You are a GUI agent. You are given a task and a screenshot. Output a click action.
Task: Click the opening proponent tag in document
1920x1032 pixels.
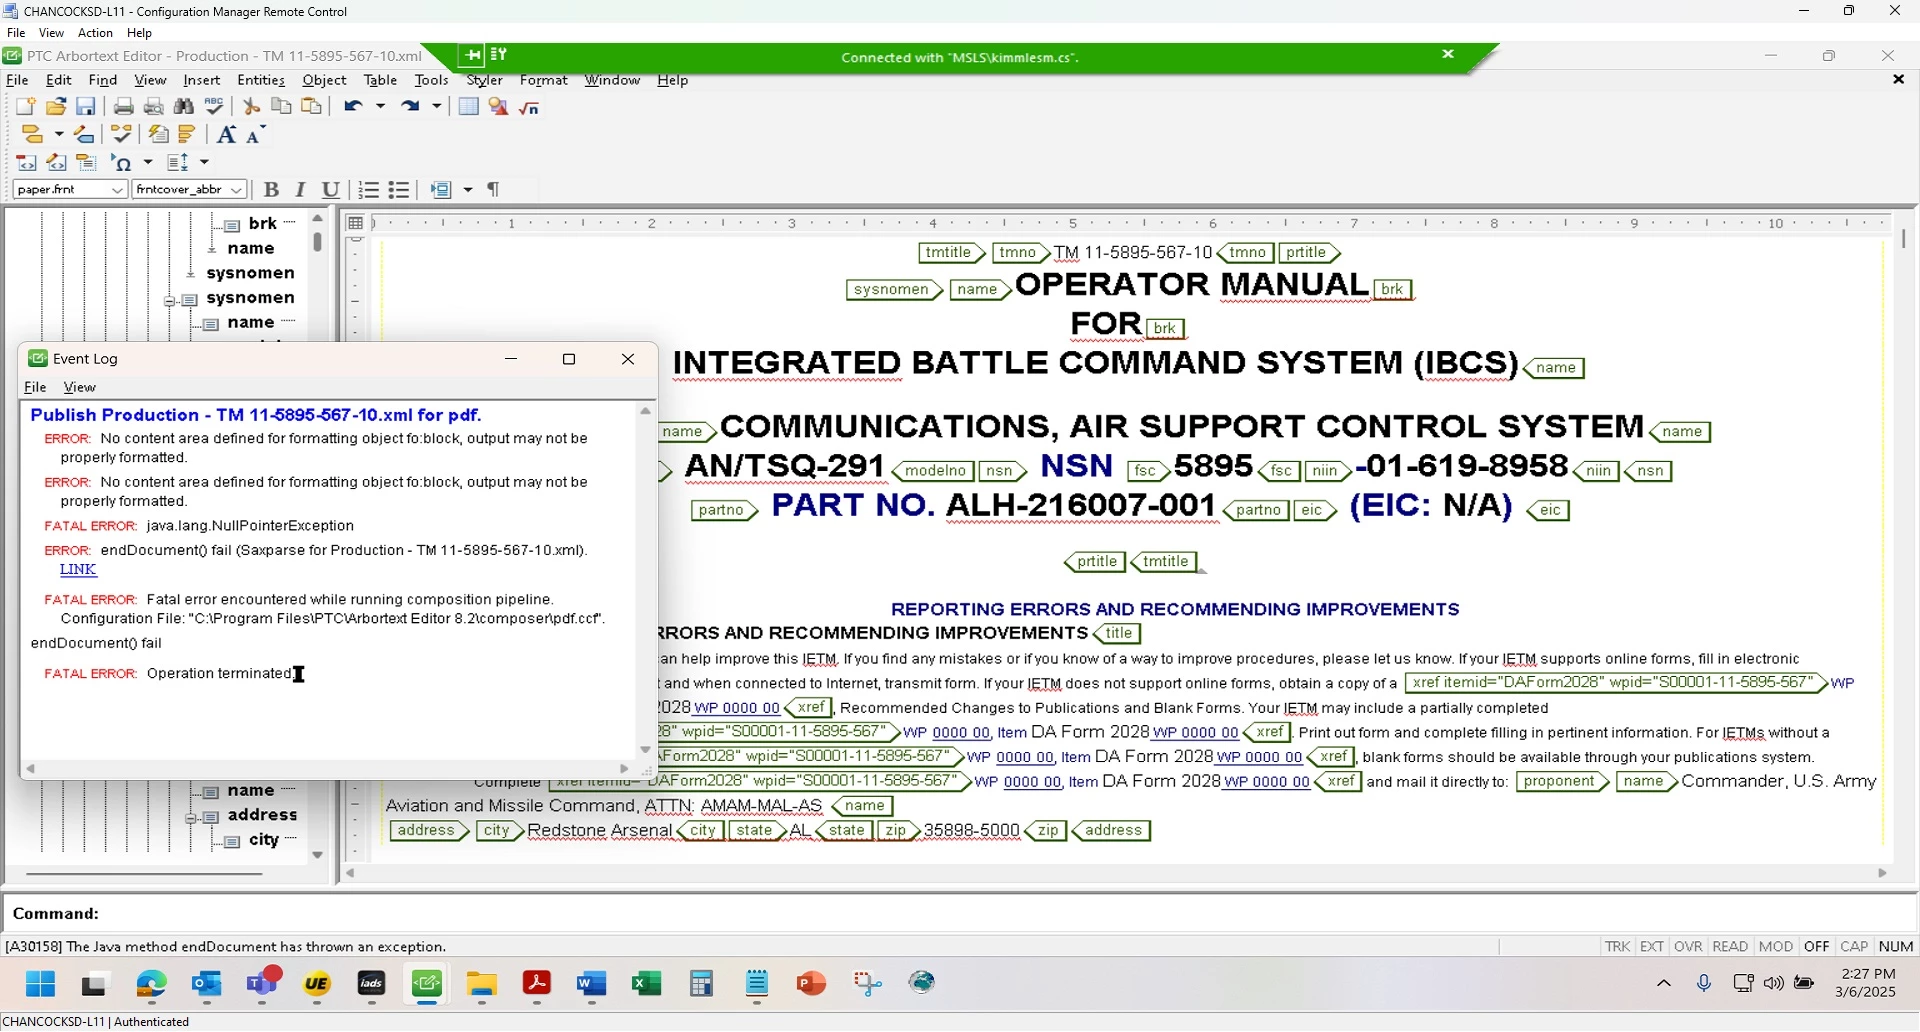(1562, 783)
